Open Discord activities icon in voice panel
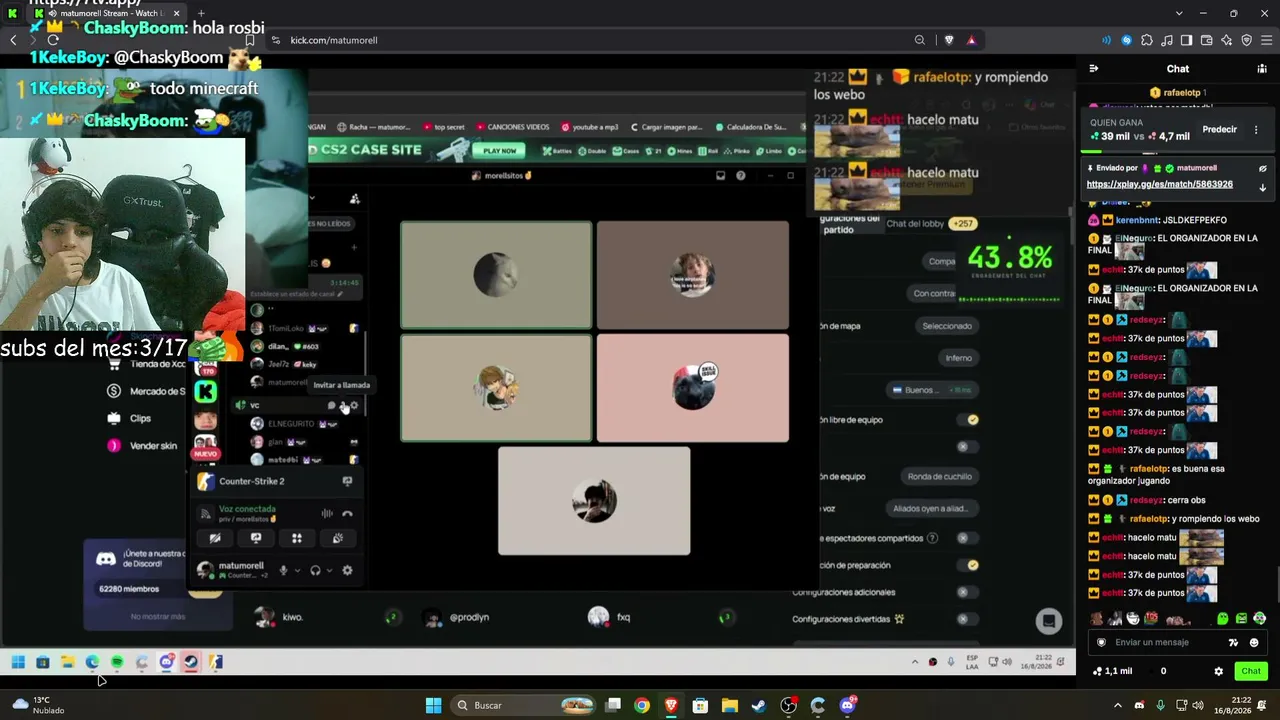 (x=297, y=538)
